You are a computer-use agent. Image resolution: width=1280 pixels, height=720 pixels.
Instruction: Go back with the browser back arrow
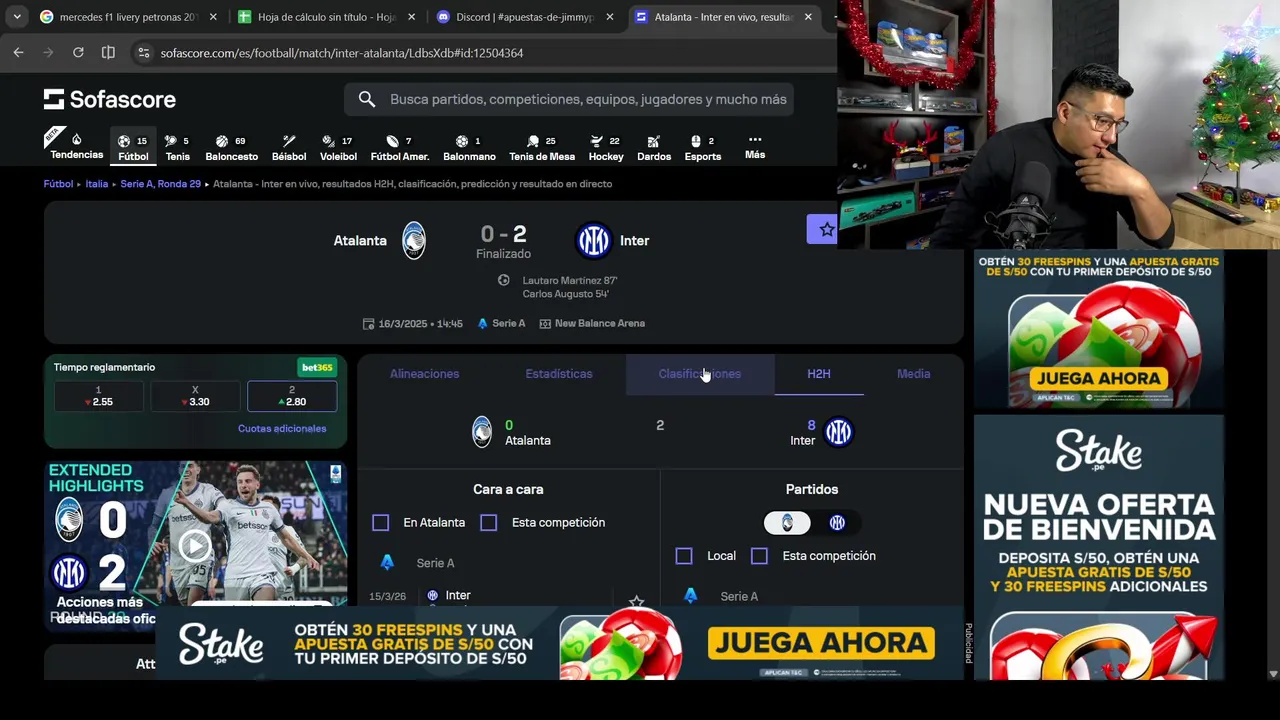18,53
